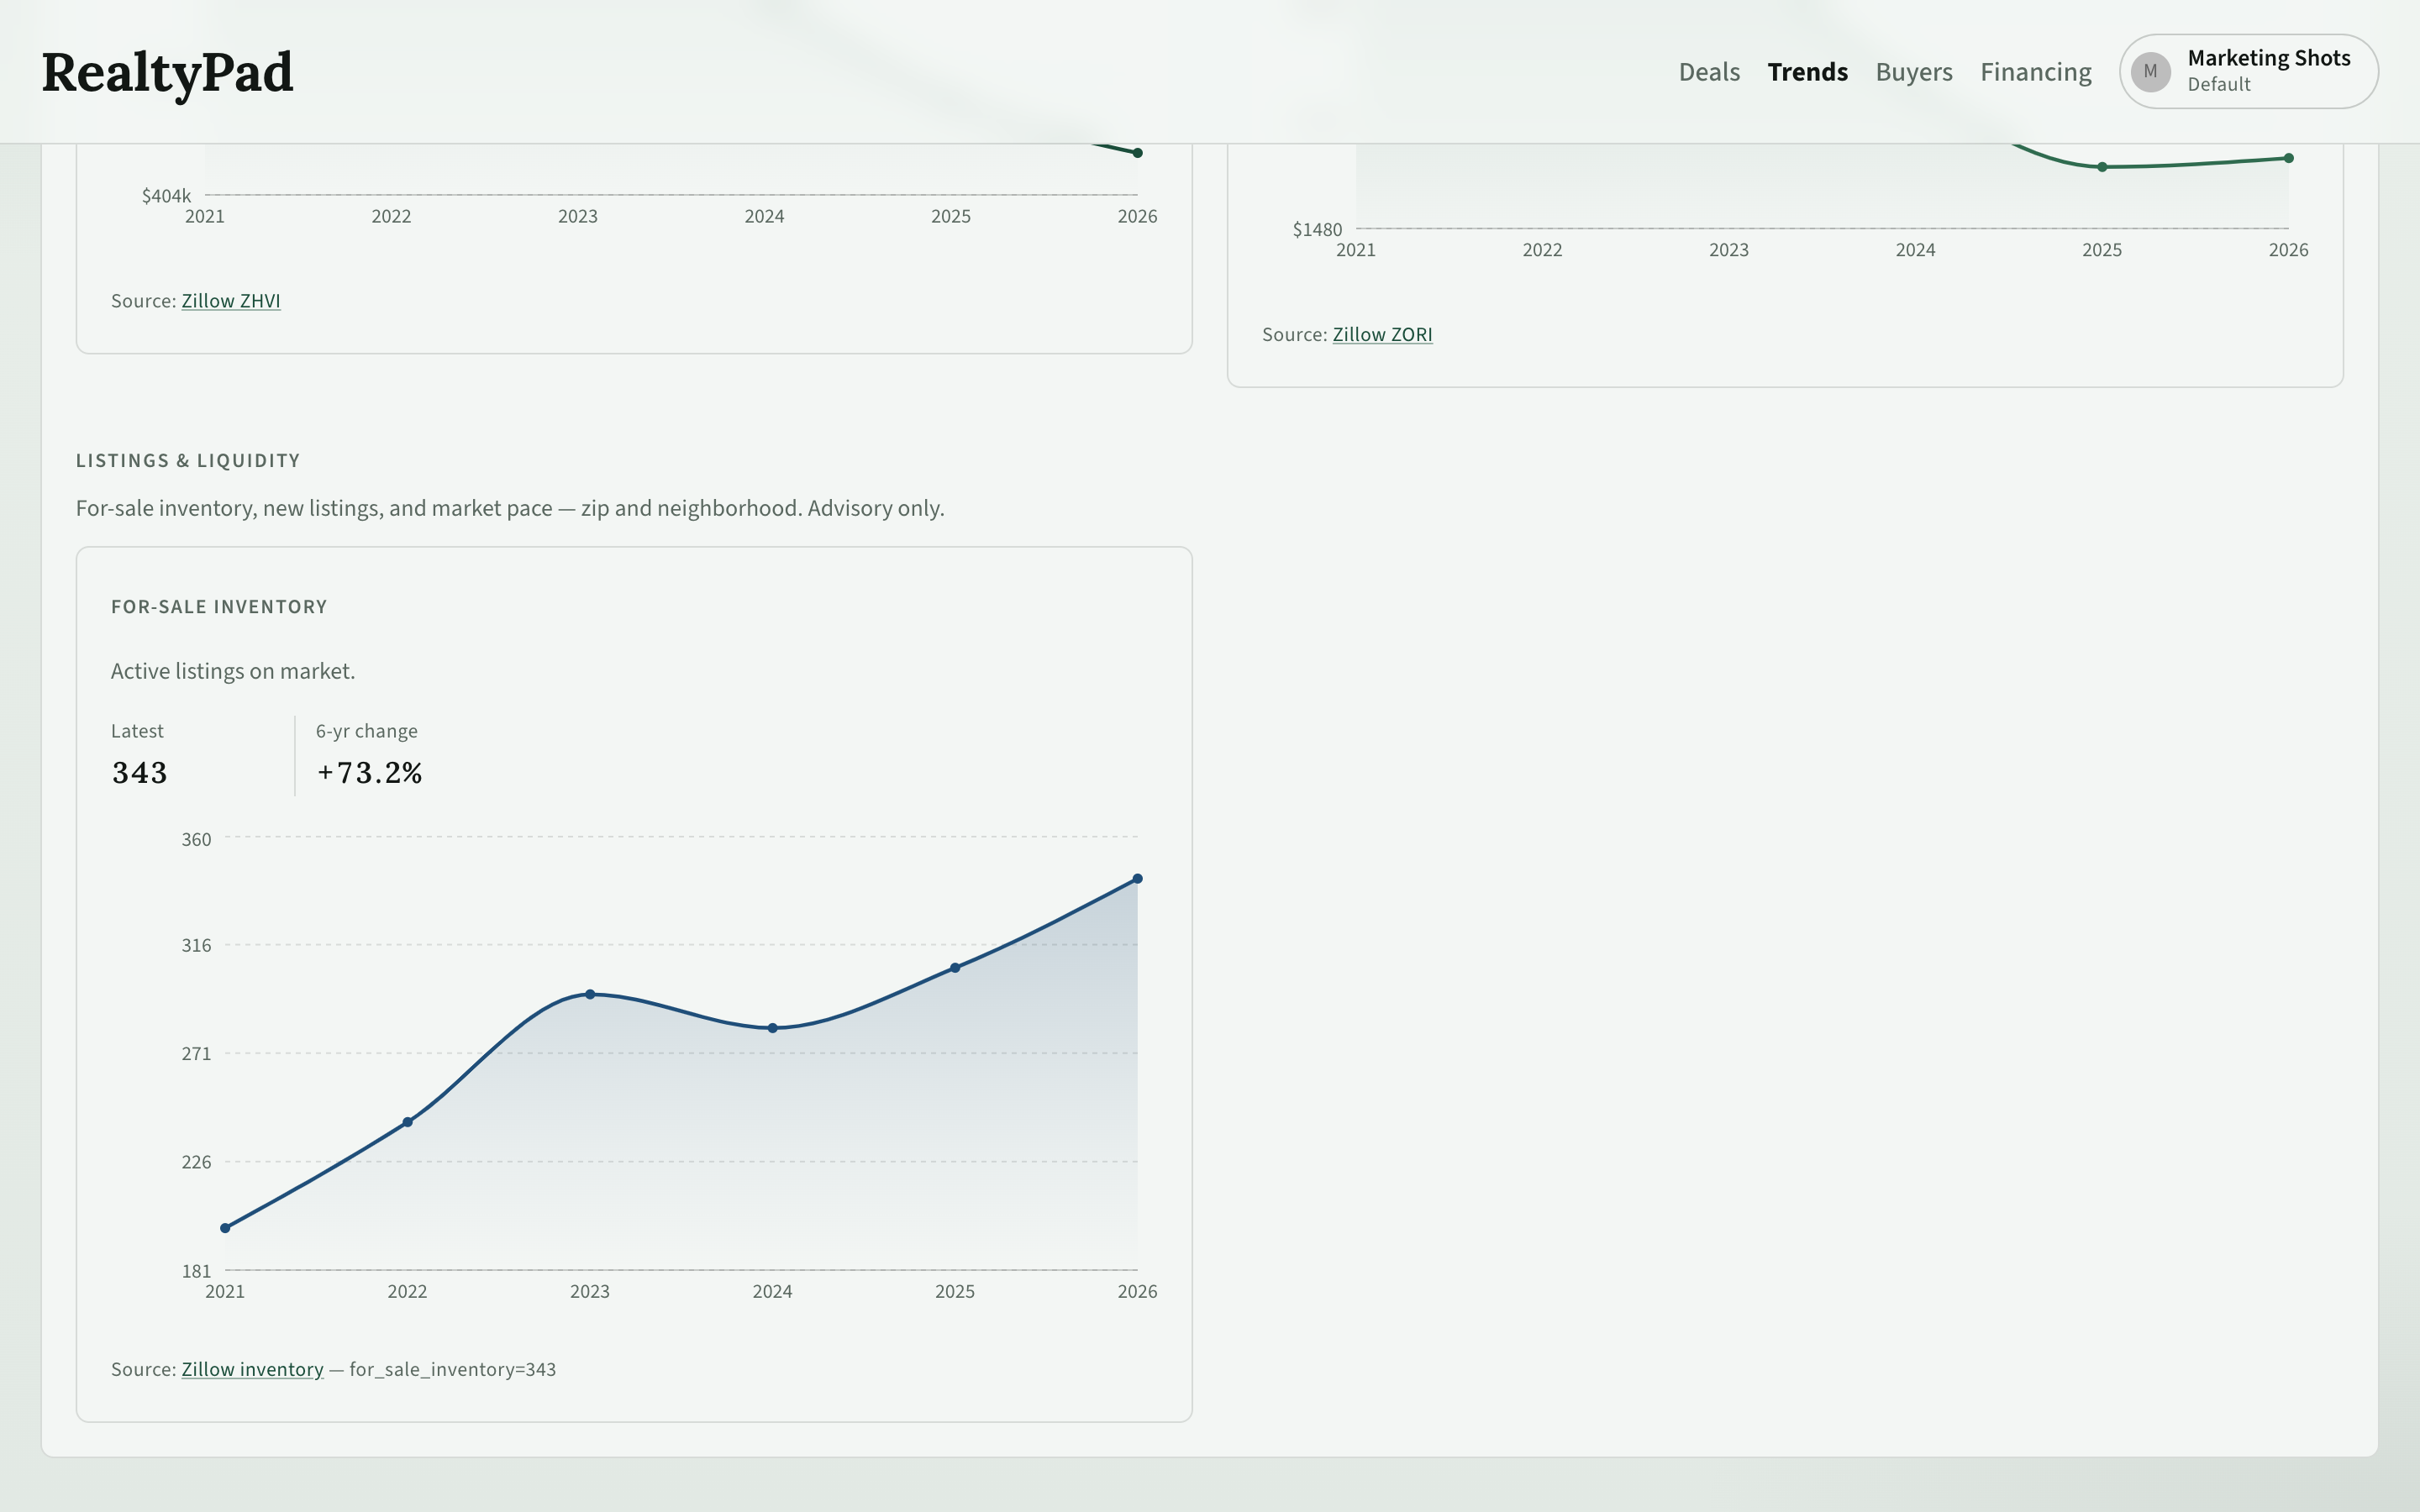The width and height of the screenshot is (2420, 1512).
Task: Switch to the Financing tab
Action: click(x=2035, y=72)
